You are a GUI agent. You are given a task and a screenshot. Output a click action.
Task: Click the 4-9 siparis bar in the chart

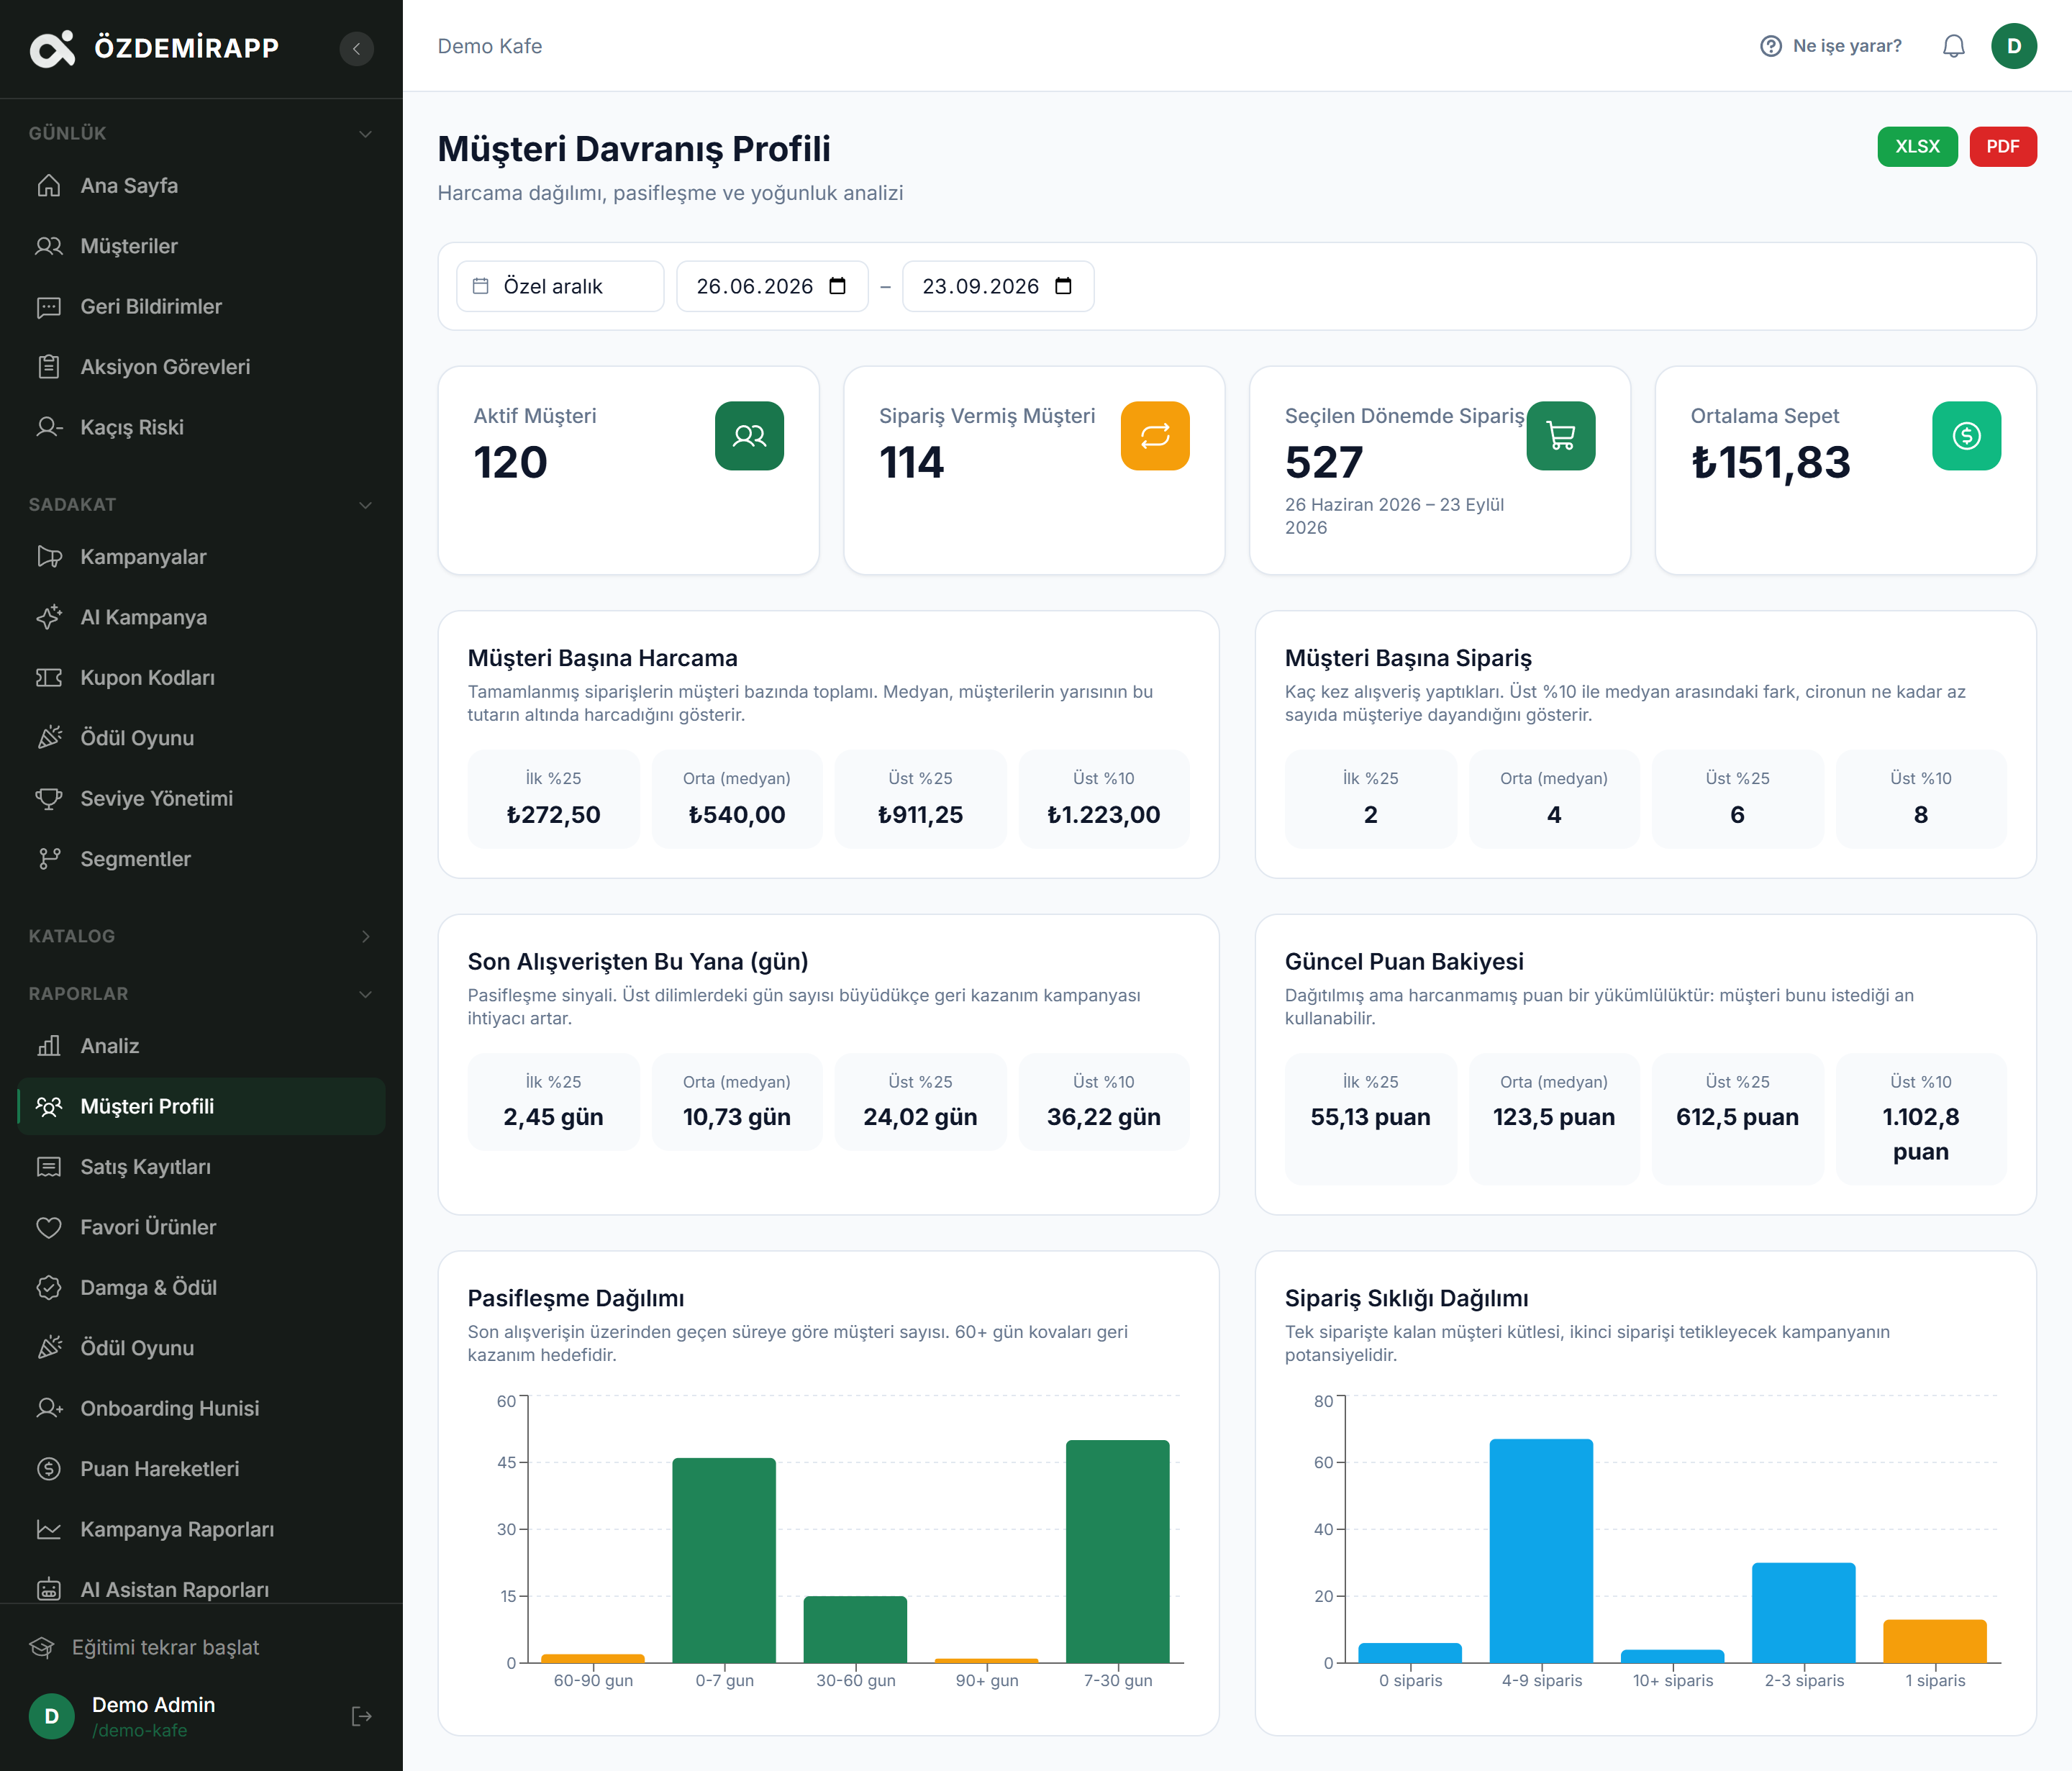click(x=1541, y=1551)
